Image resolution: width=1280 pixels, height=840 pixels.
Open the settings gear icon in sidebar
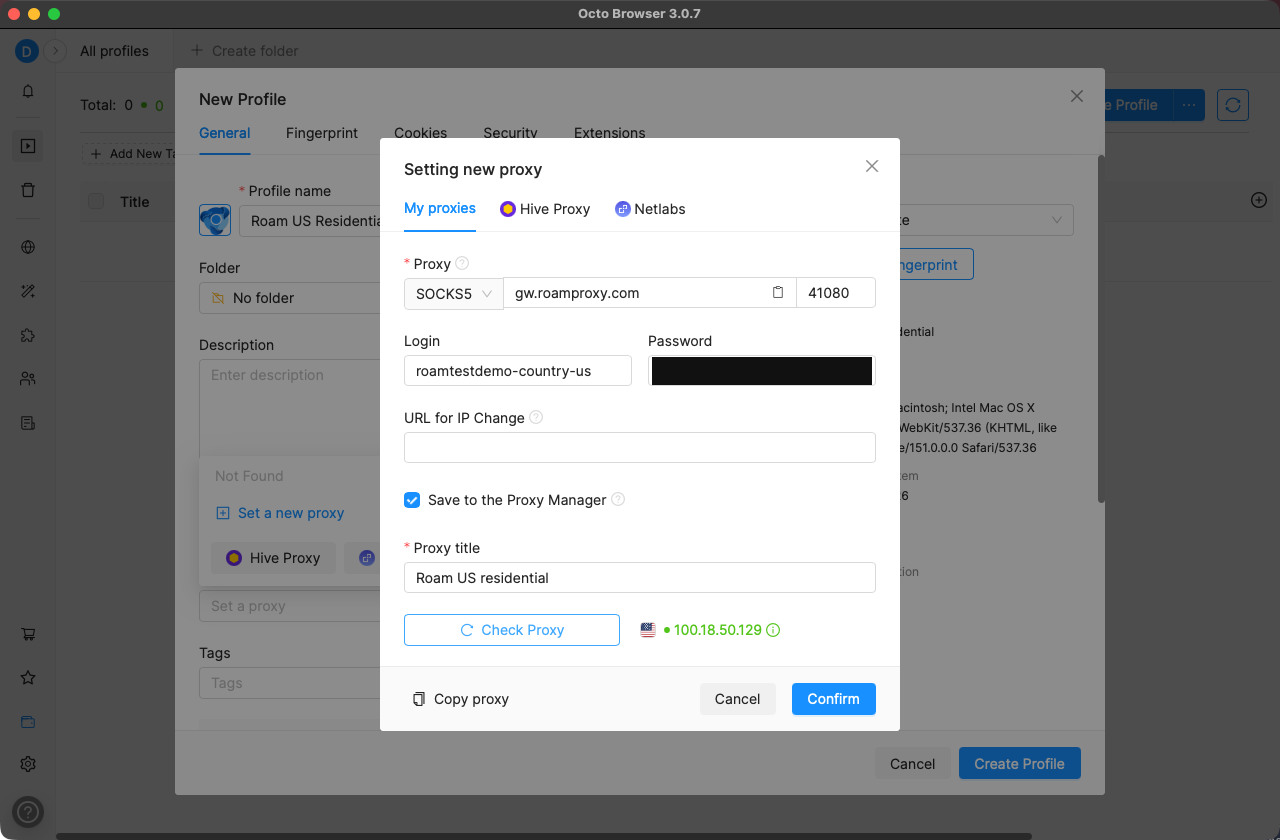[28, 764]
